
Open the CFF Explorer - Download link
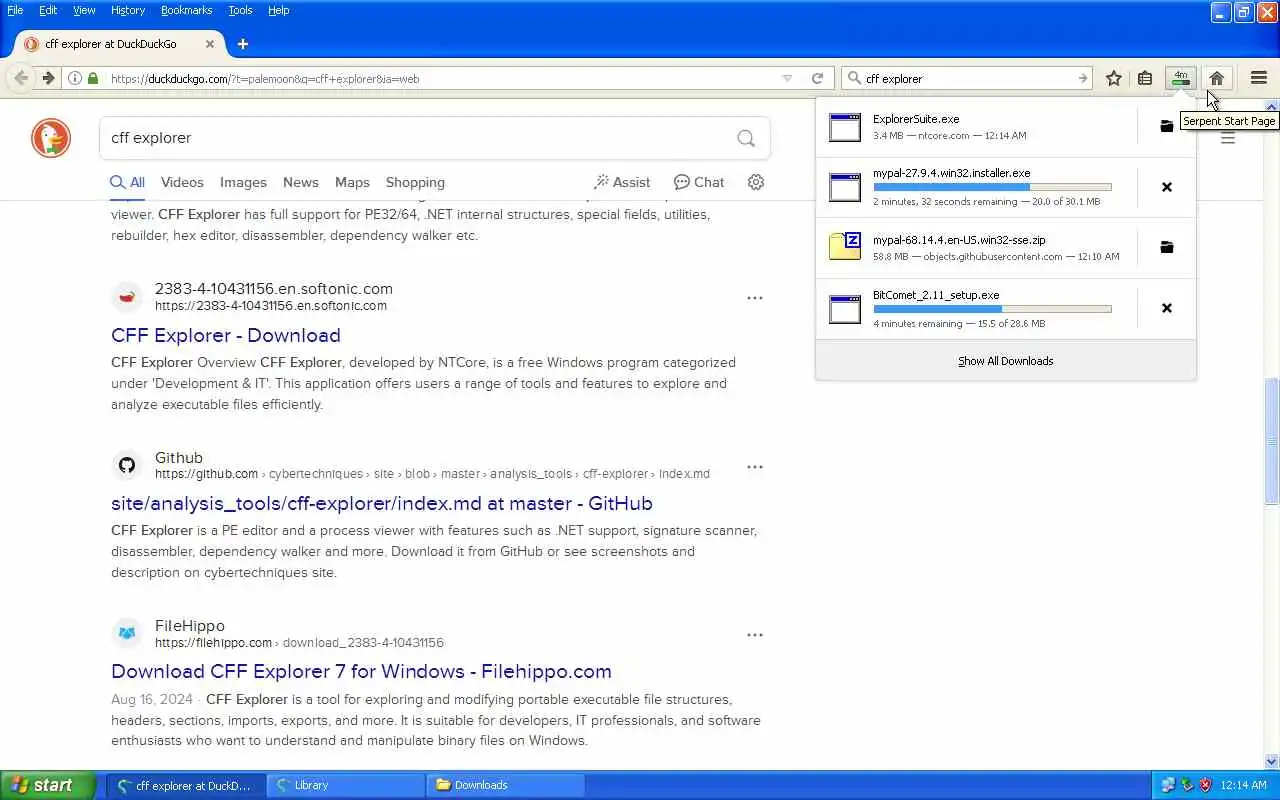coord(226,335)
